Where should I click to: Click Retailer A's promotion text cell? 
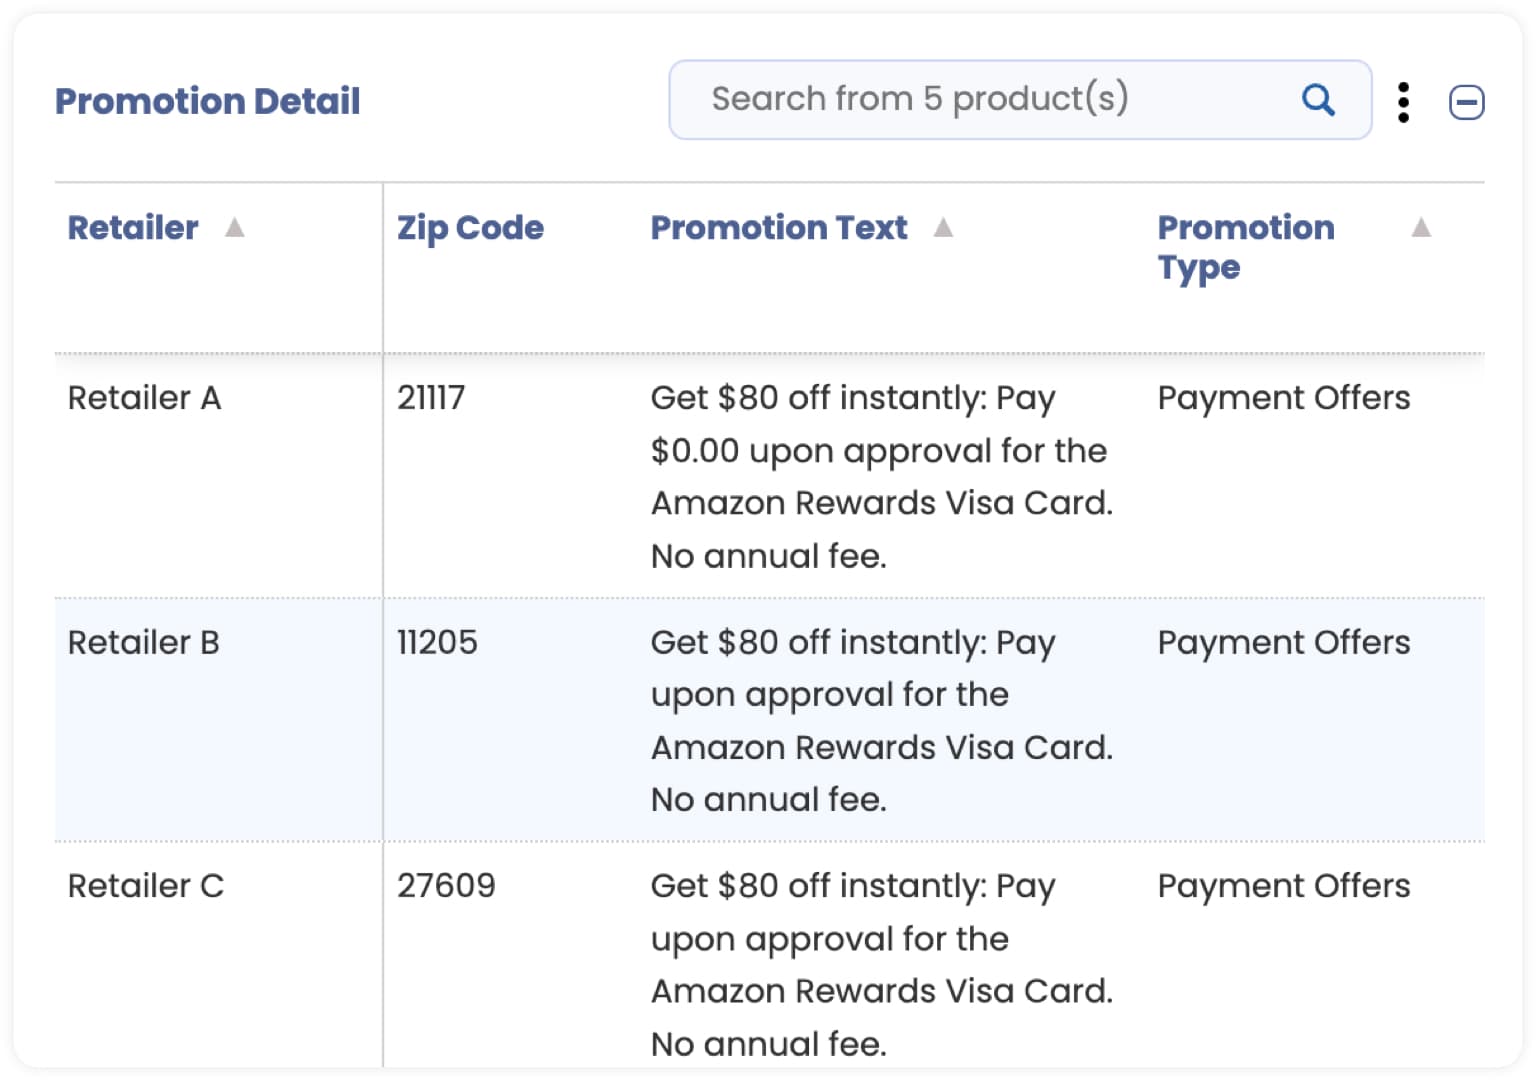[x=880, y=475]
